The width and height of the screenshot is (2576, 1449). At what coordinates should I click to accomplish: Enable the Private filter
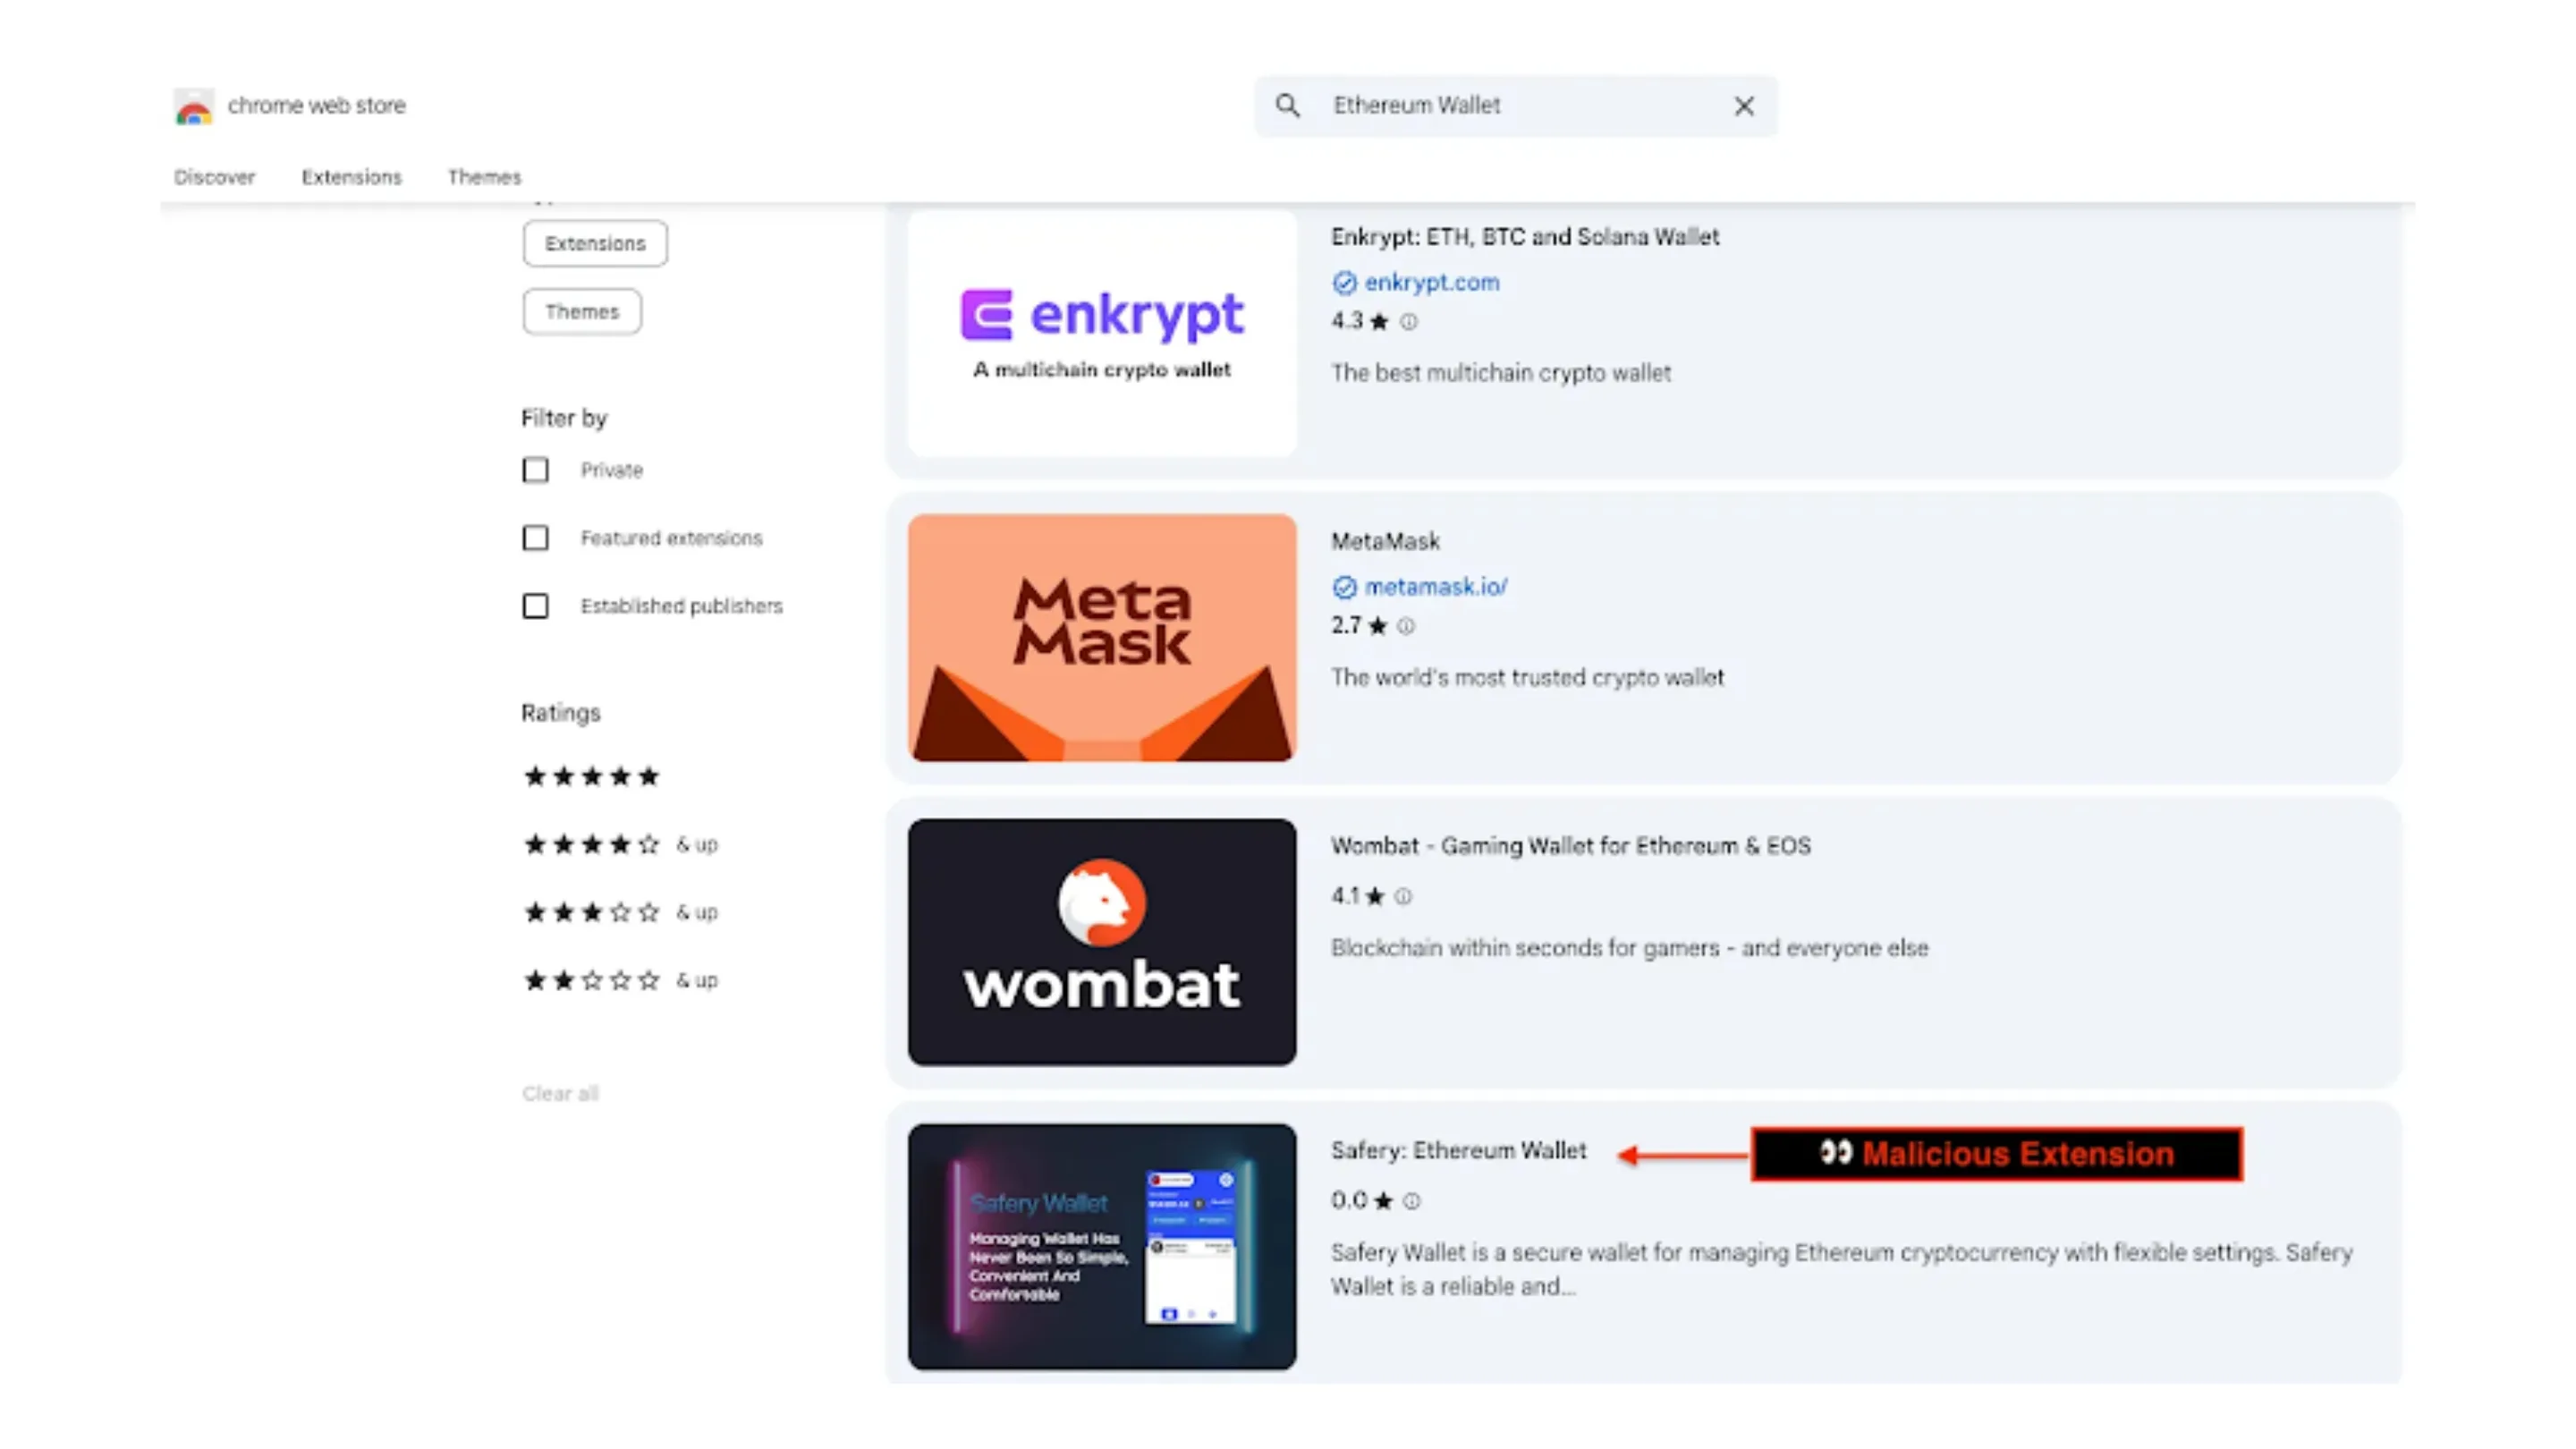click(x=536, y=470)
